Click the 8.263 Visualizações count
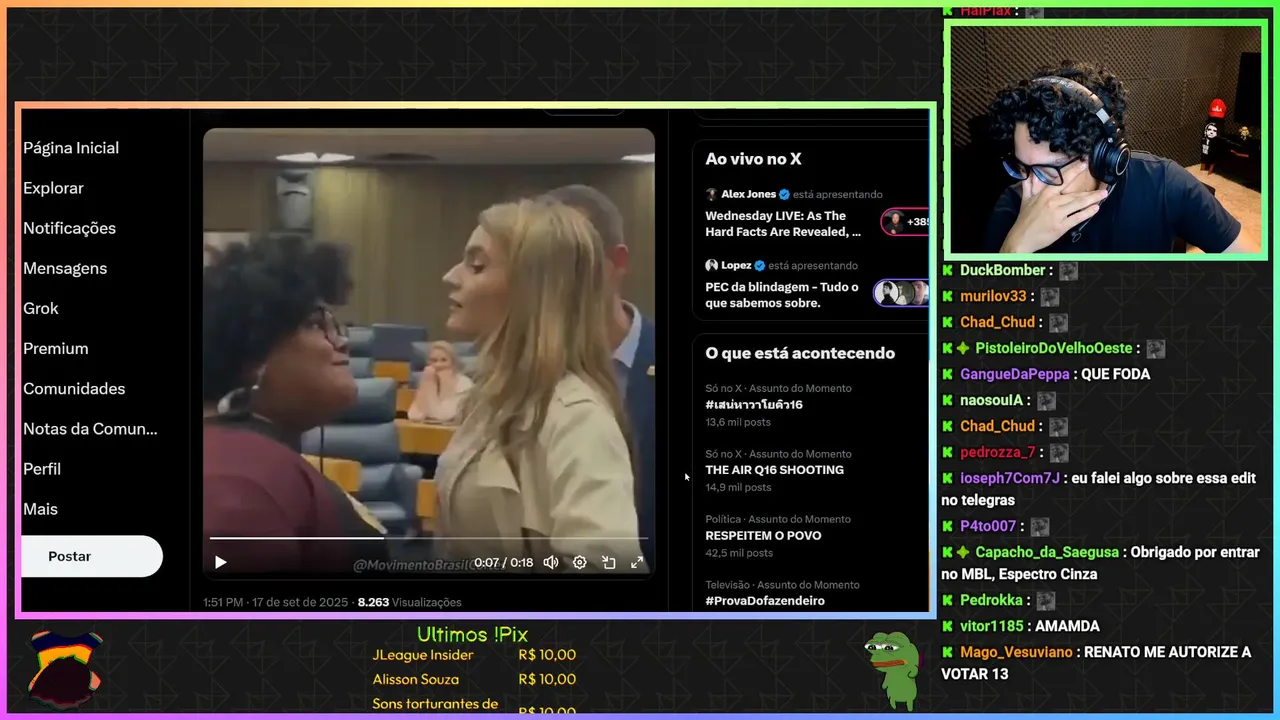The width and height of the screenshot is (1280, 720). 410,602
